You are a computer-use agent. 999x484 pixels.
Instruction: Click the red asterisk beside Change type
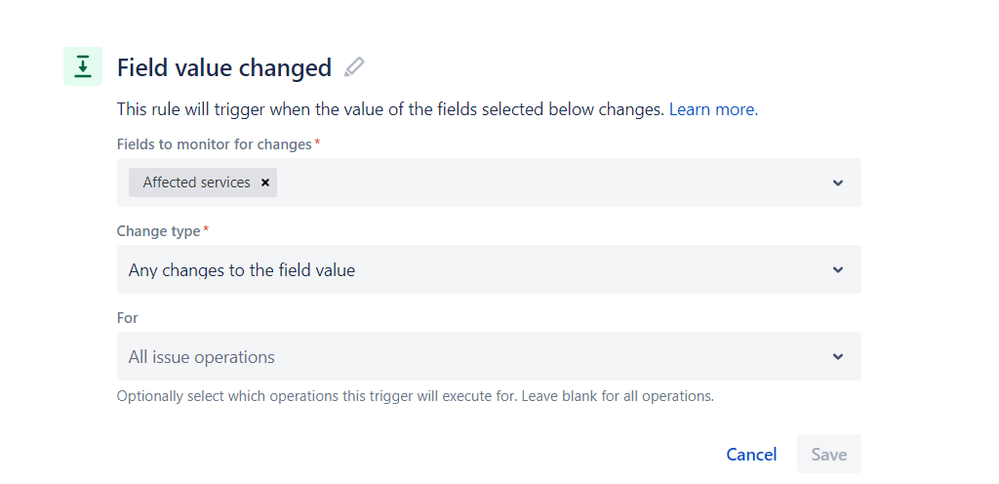tap(206, 229)
